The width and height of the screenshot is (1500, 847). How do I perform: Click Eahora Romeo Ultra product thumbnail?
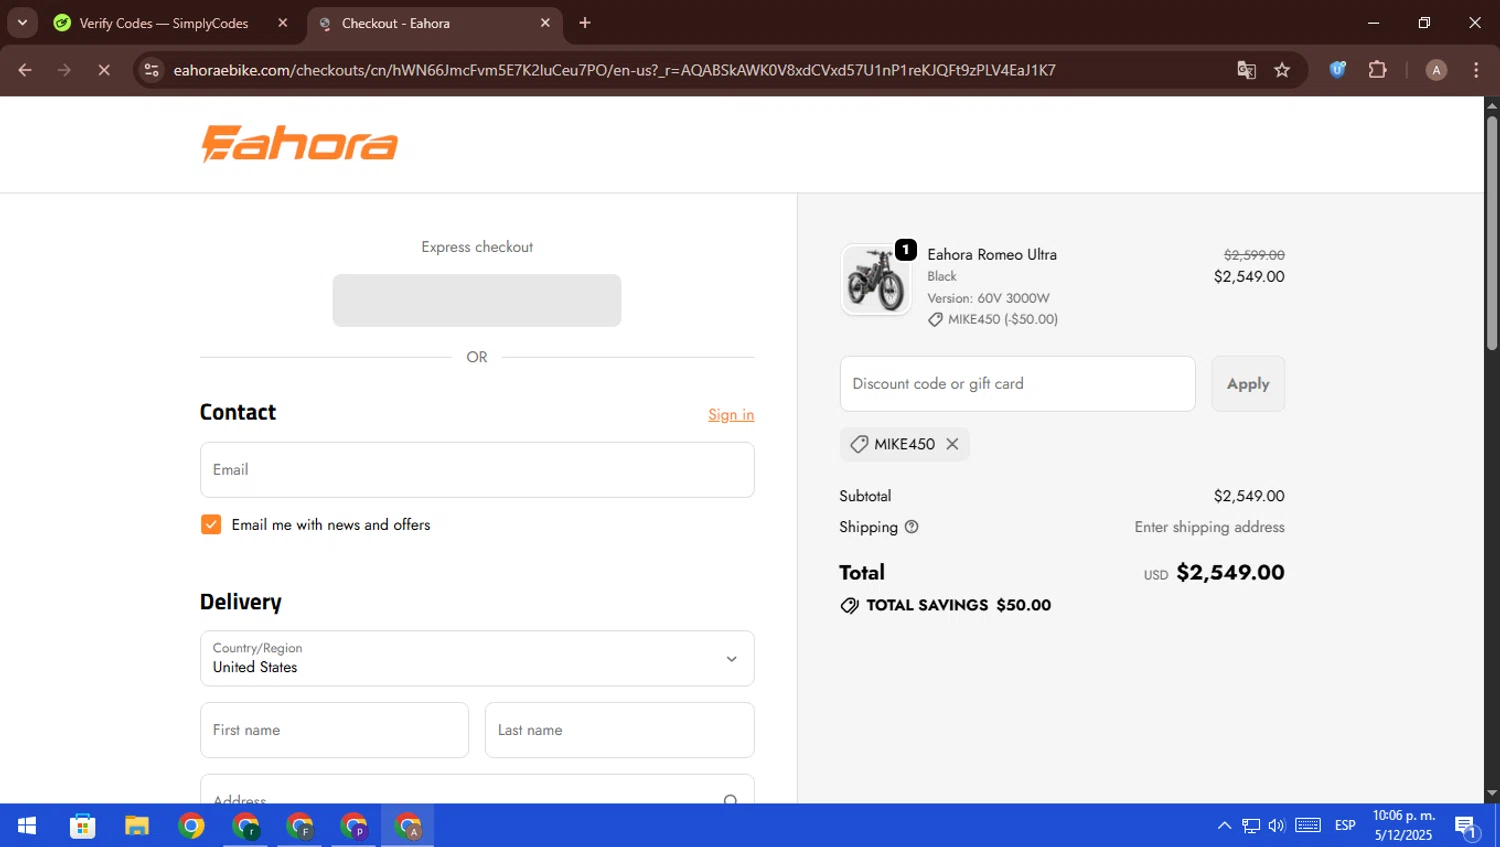tap(876, 280)
